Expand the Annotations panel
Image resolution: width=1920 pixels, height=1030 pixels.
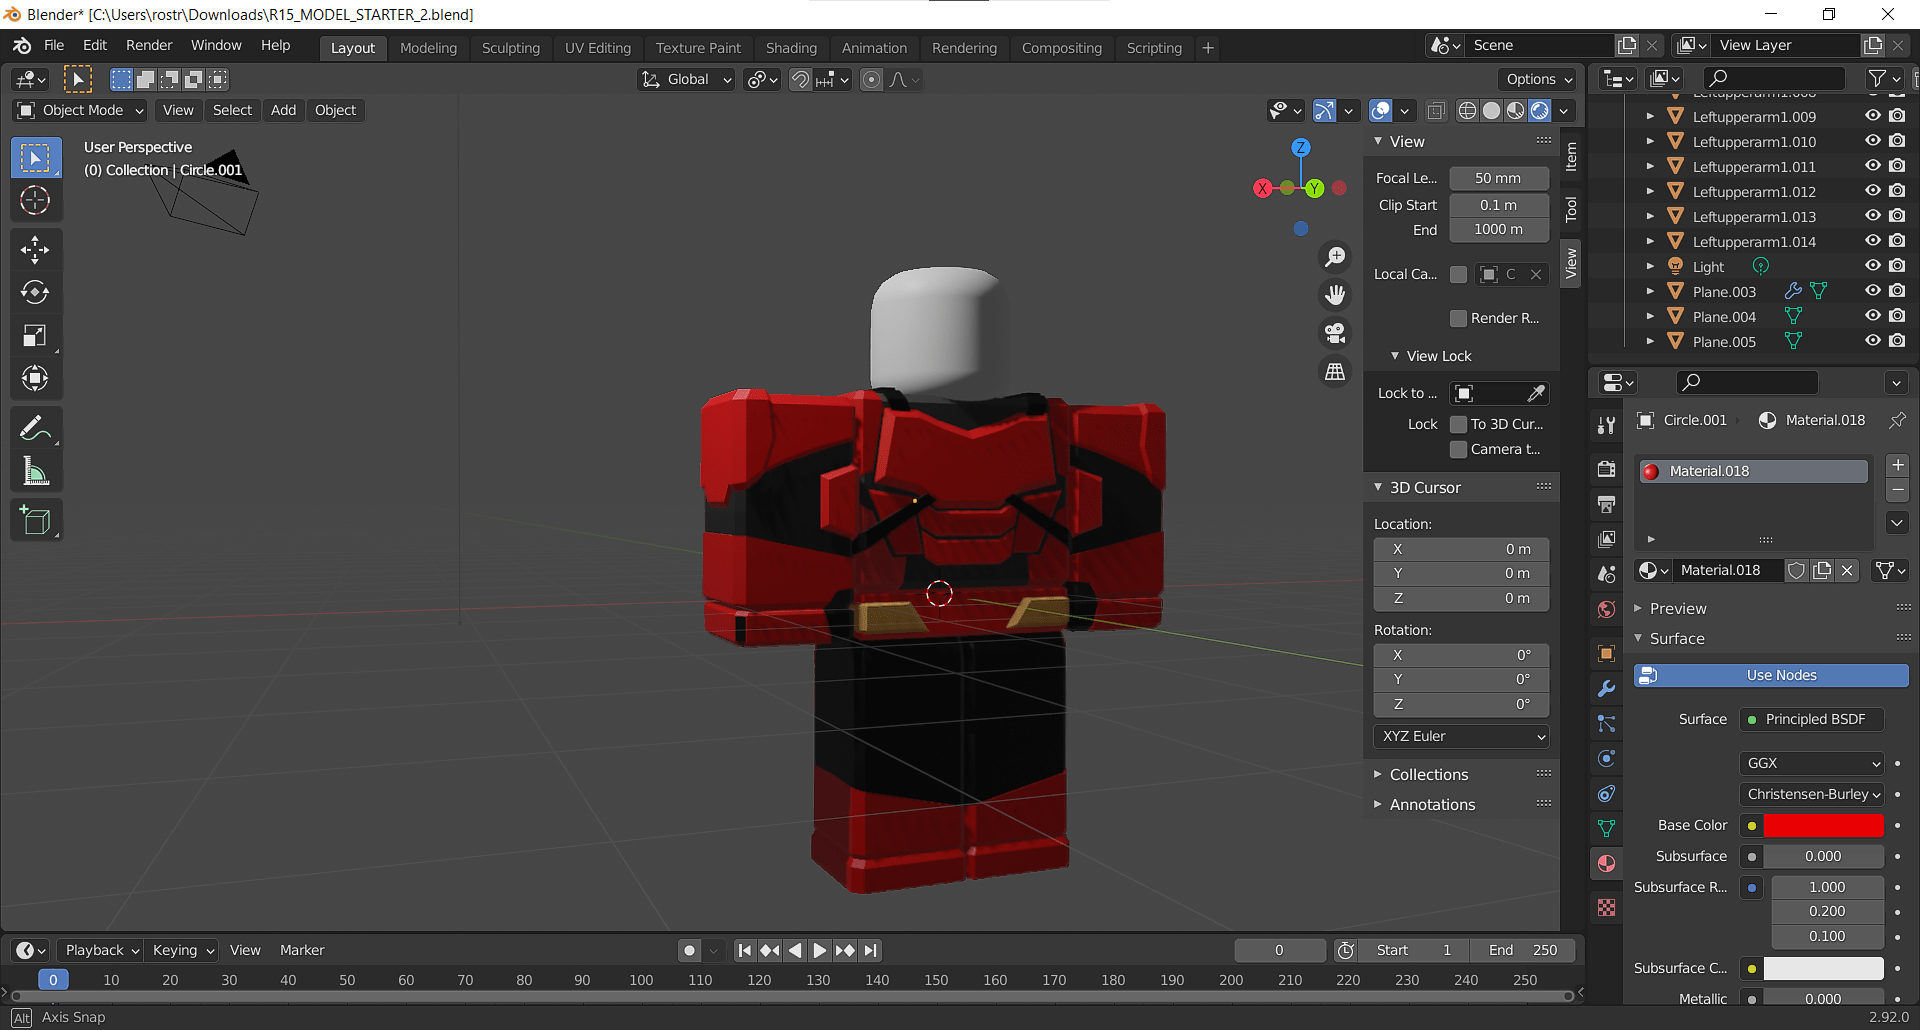[1432, 805]
